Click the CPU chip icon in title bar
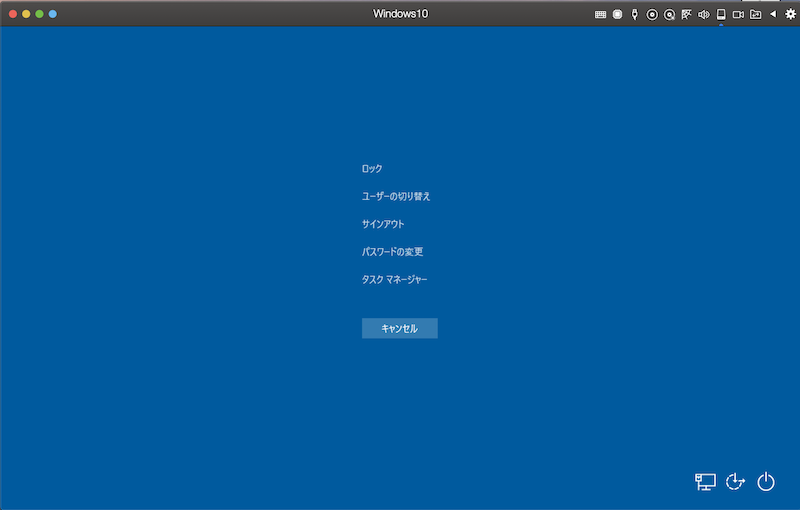800x510 pixels. point(617,14)
